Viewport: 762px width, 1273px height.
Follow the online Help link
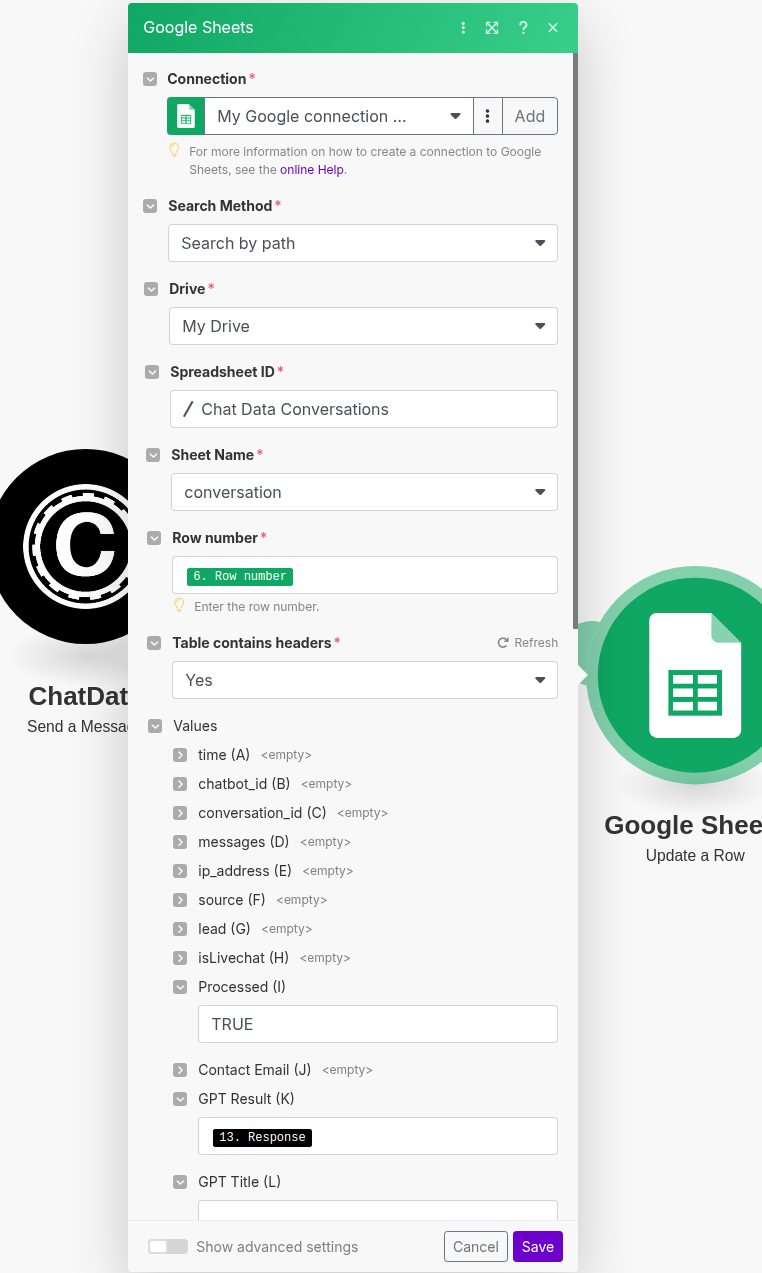click(312, 170)
